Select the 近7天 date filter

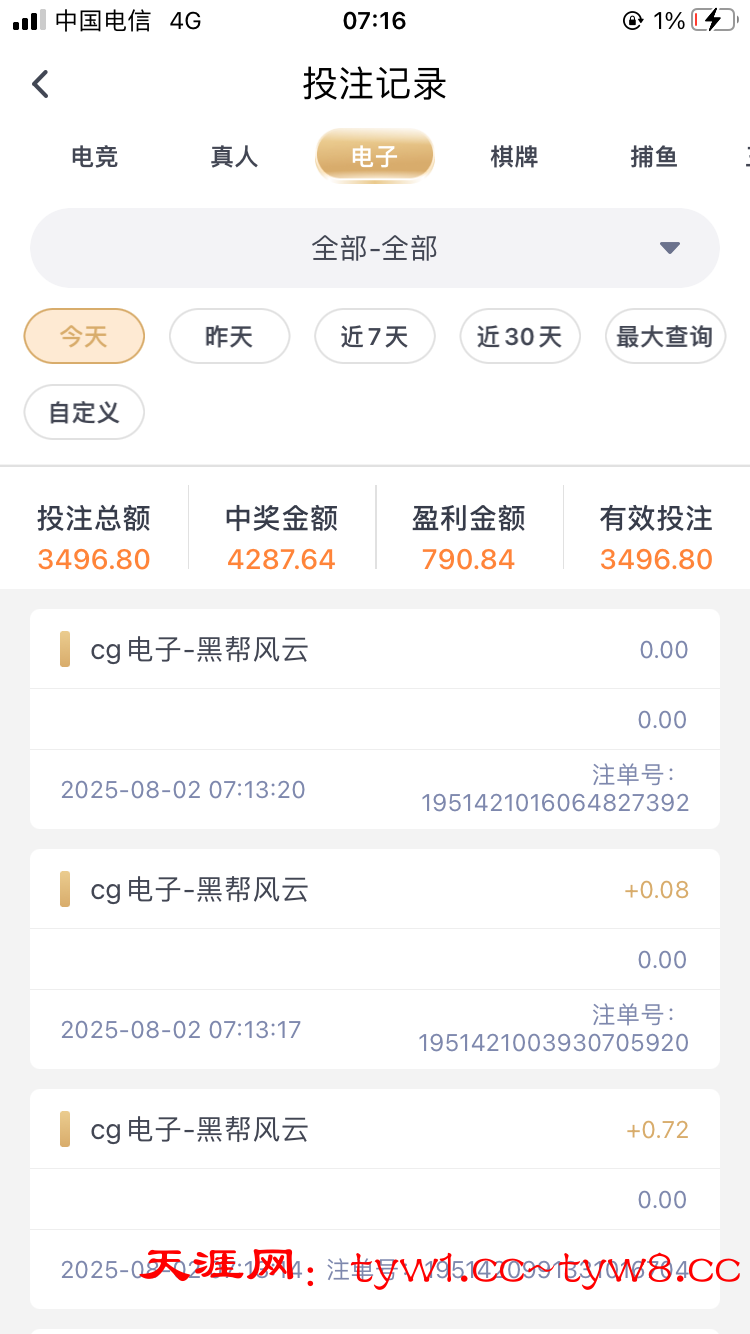[375, 336]
